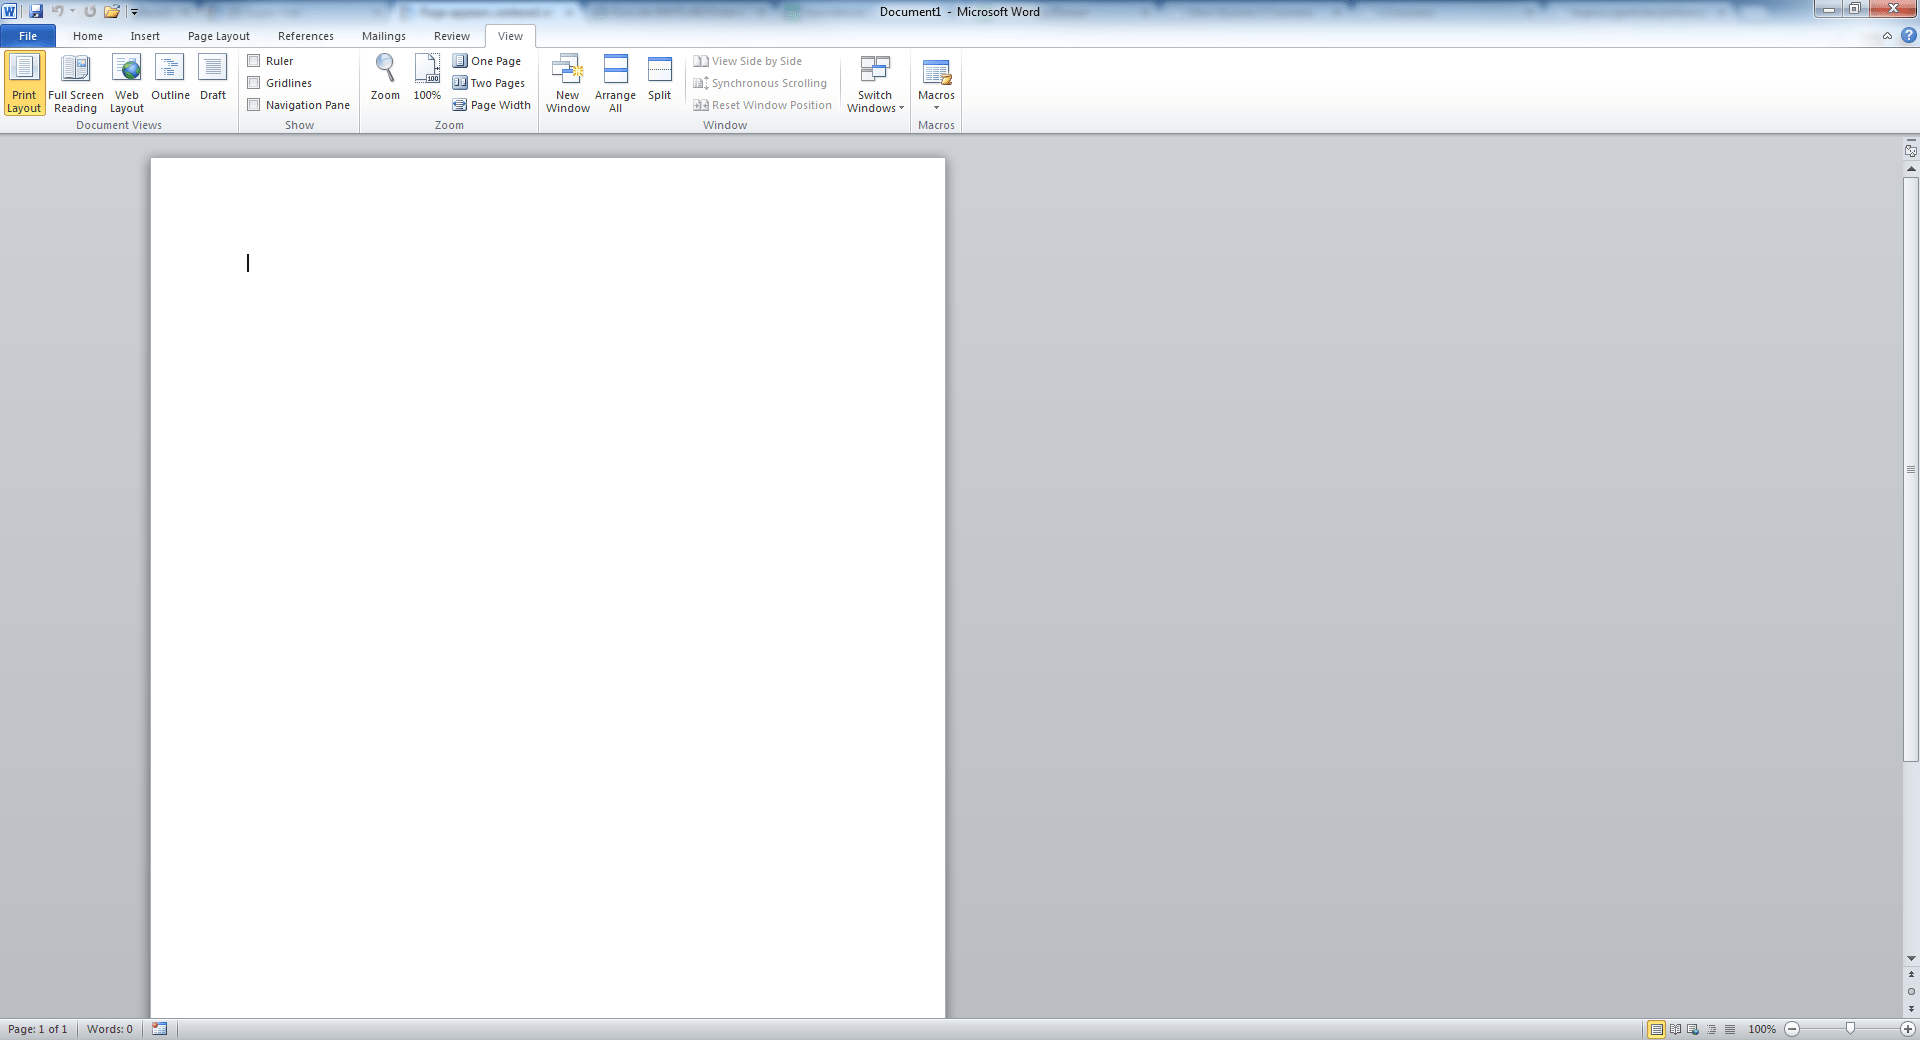The width and height of the screenshot is (1920, 1040).
Task: Click Arrange All in the Window group
Action: click(615, 82)
